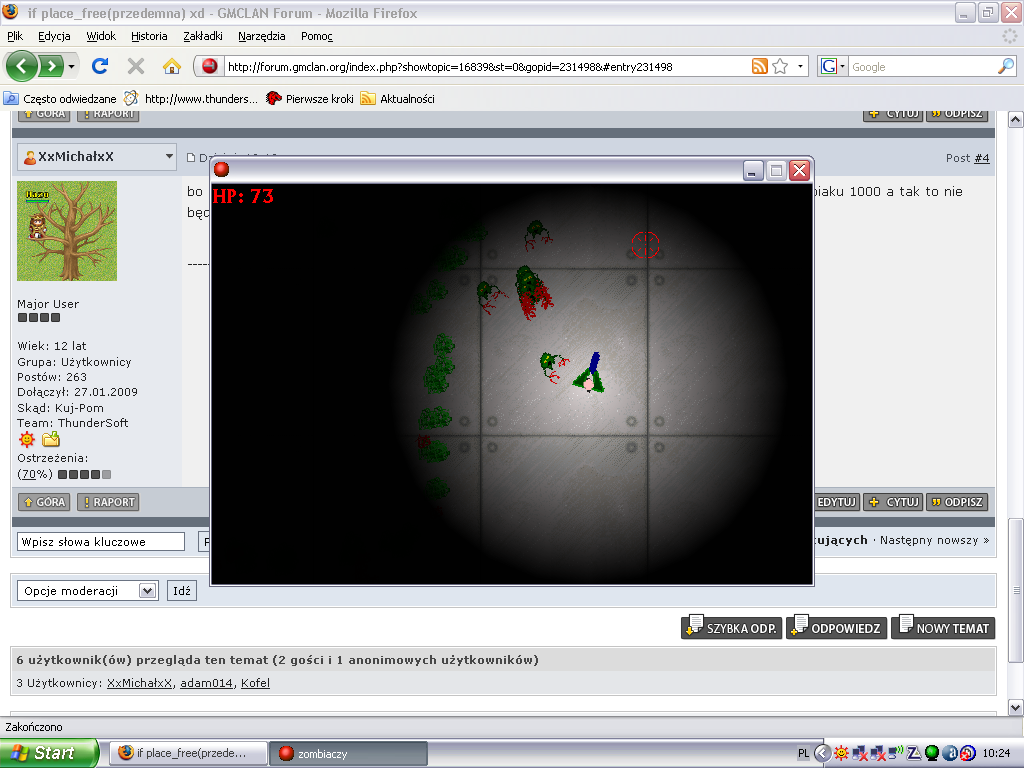The height and width of the screenshot is (768, 1024).
Task: Switch to zombiaczy taskbar window
Action: point(348,753)
